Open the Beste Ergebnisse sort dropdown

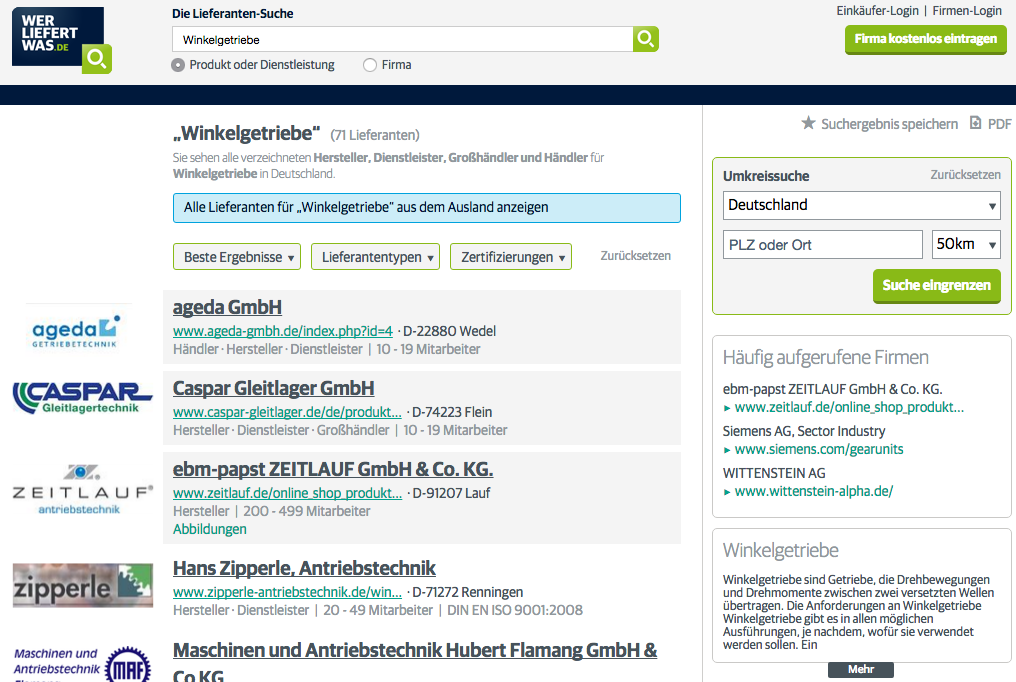tap(237, 257)
